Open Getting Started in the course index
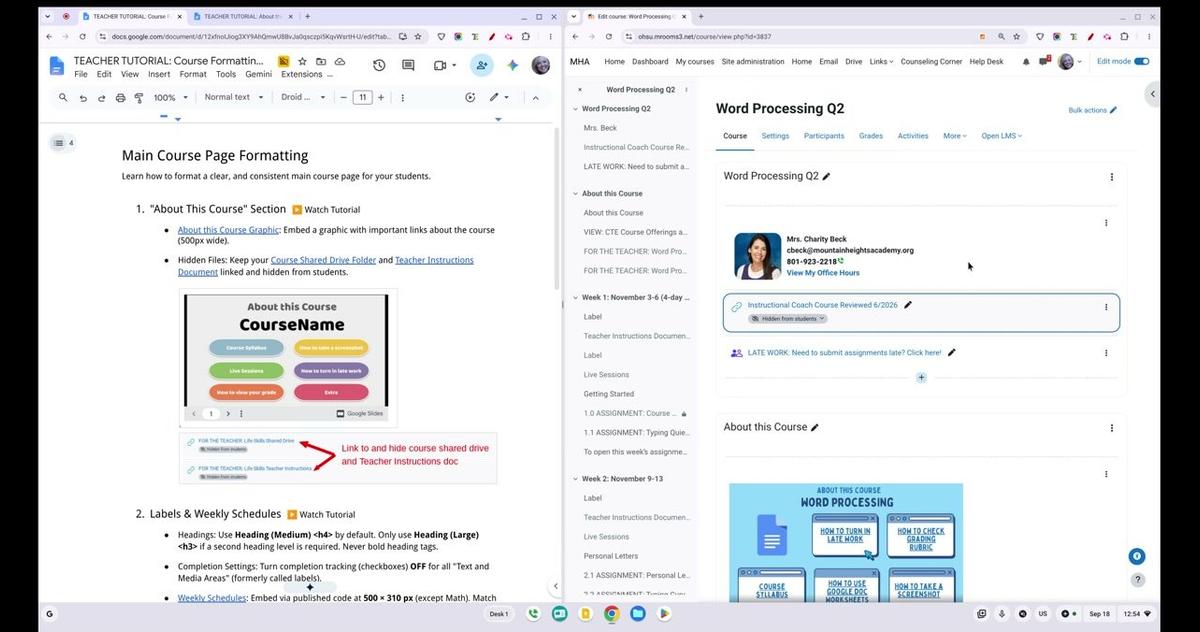 click(609, 394)
